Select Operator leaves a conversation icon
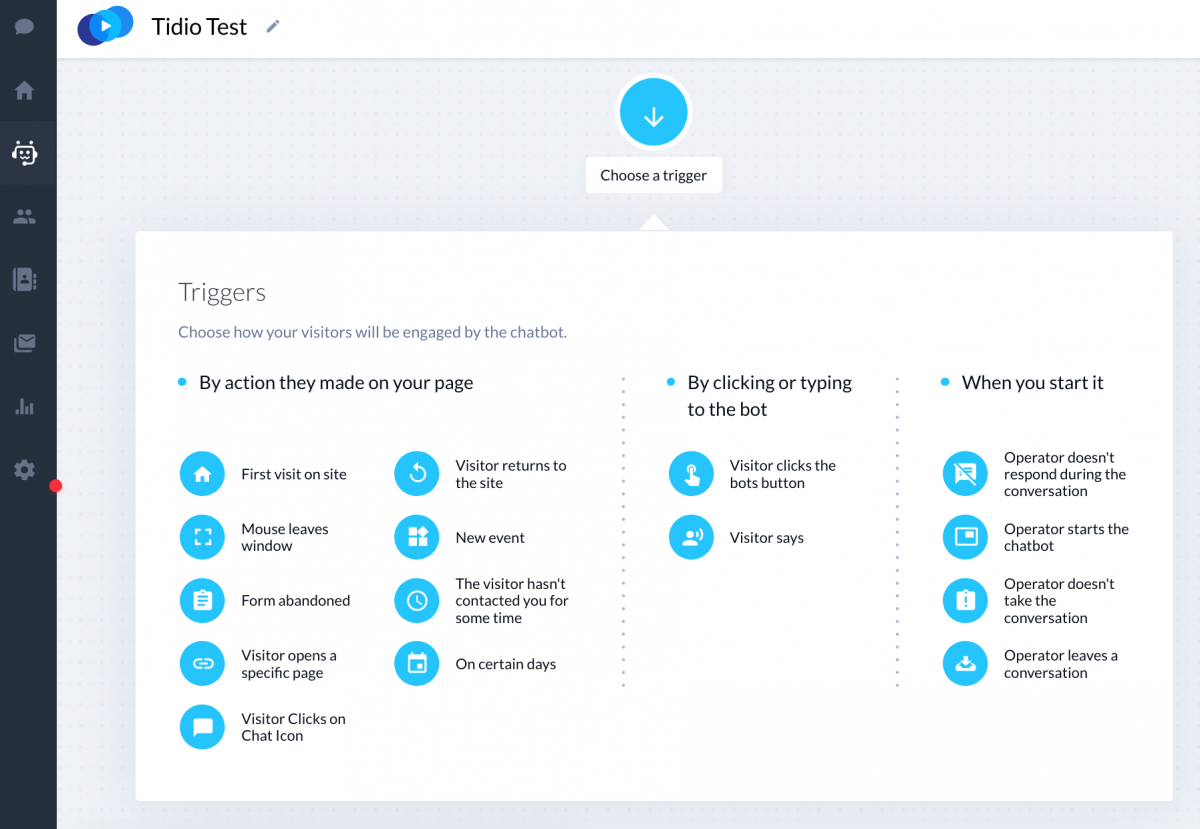This screenshot has height=829, width=1200. click(x=965, y=663)
